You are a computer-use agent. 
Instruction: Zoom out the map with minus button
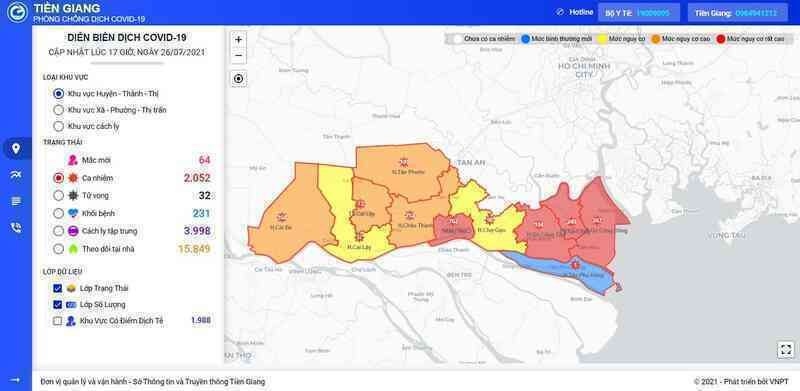point(238,56)
